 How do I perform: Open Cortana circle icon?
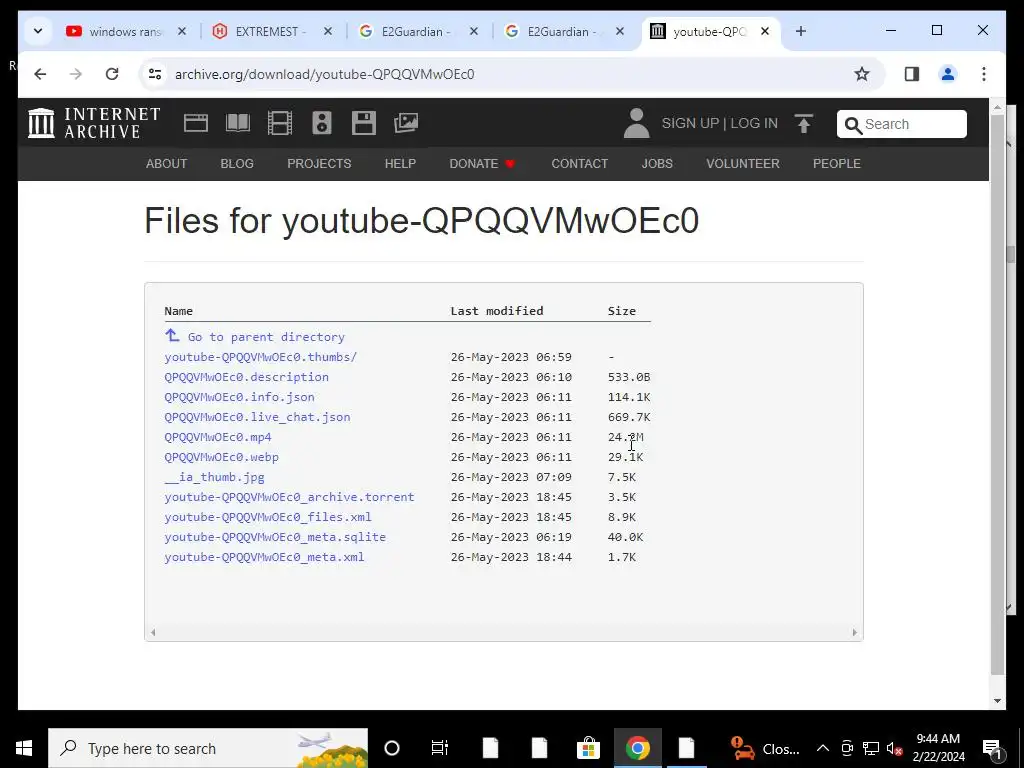click(x=392, y=748)
